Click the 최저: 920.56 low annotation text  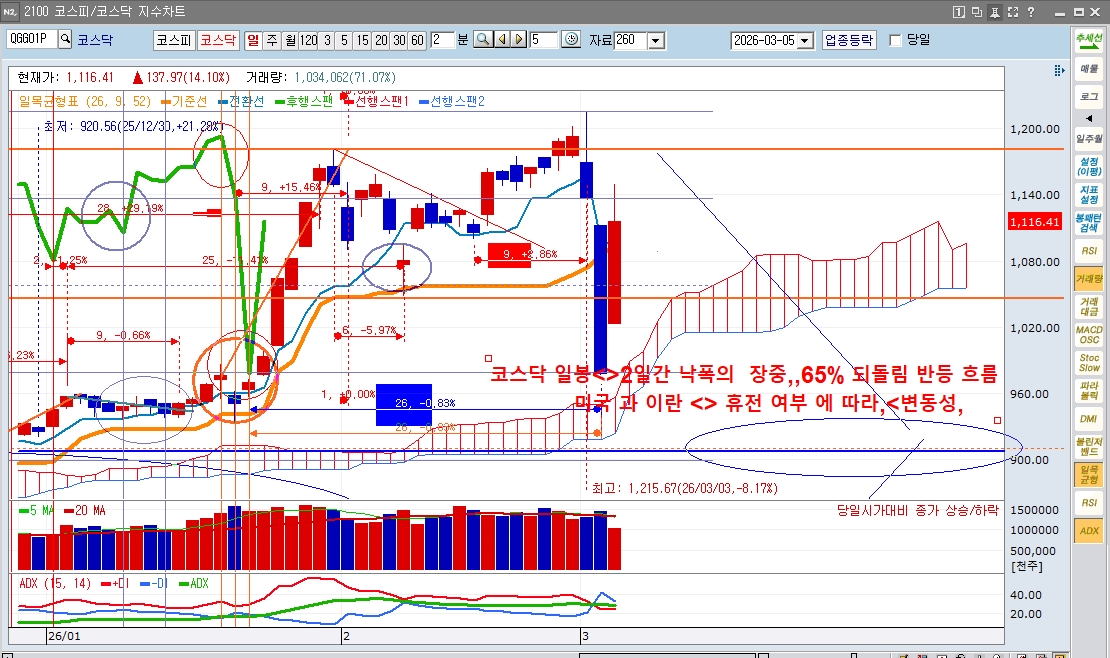click(x=132, y=126)
